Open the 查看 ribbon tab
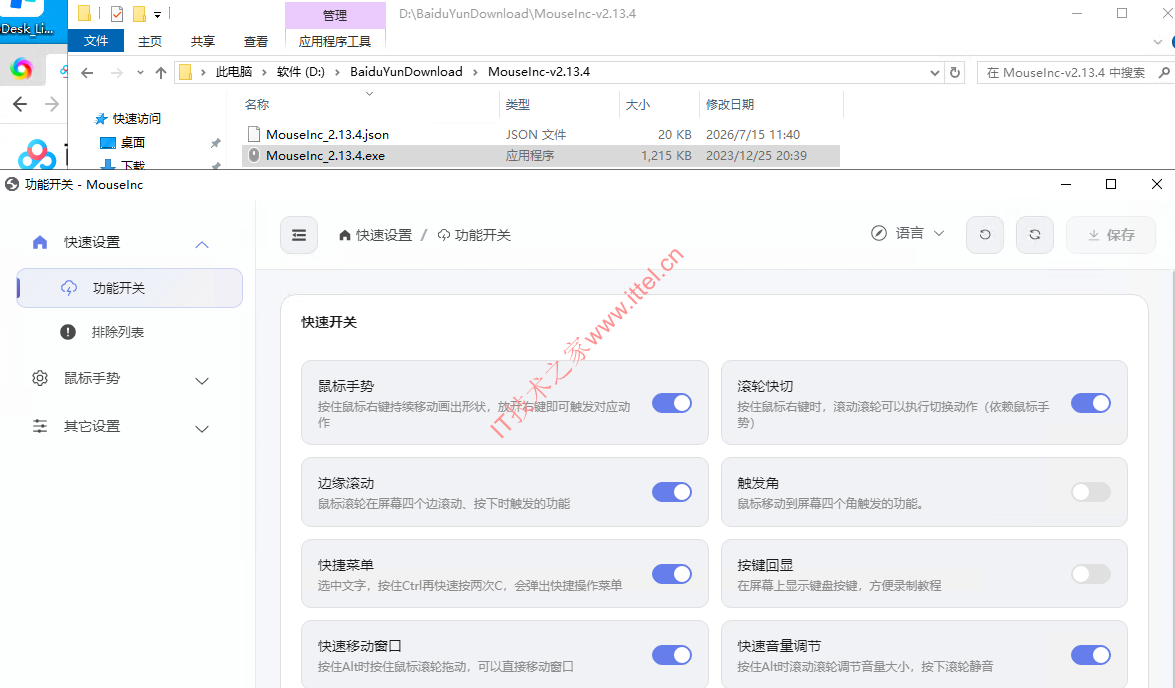 tap(256, 41)
